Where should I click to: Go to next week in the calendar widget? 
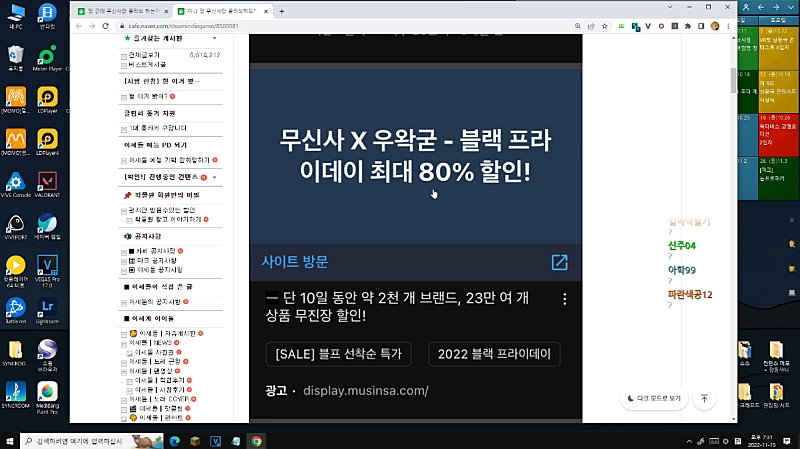coord(776,7)
